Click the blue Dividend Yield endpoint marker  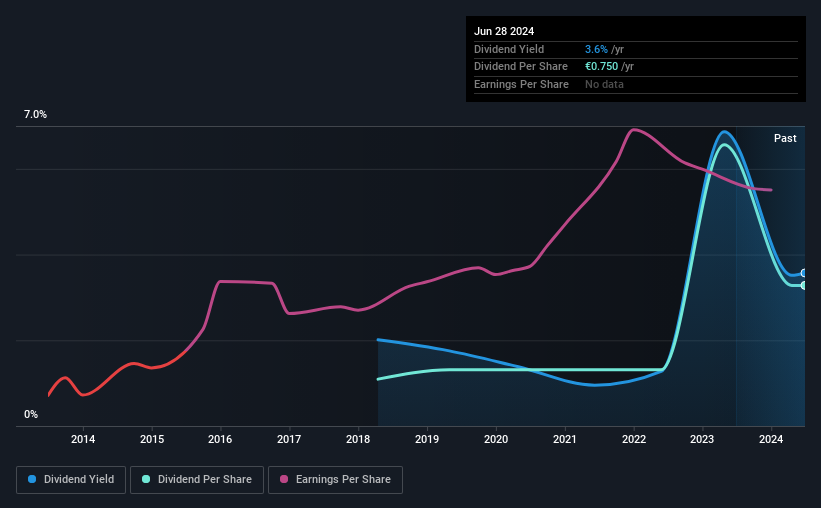tap(804, 273)
